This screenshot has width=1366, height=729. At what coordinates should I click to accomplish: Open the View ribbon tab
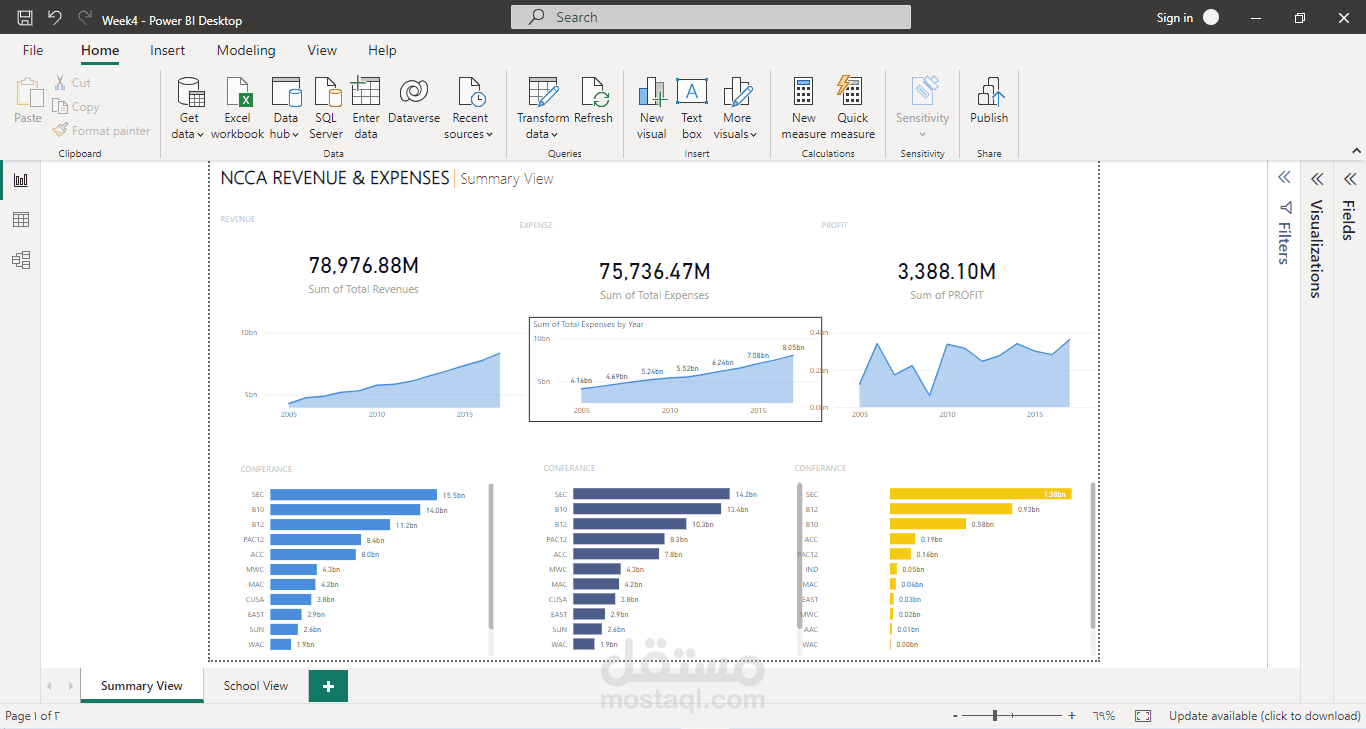click(x=322, y=50)
